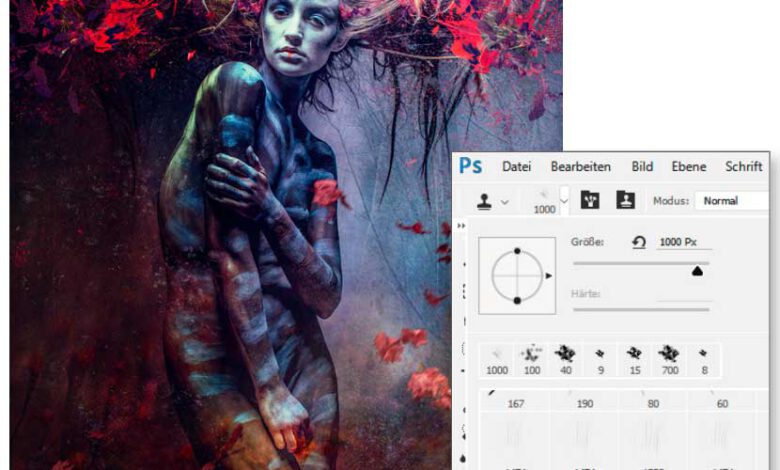The height and width of the screenshot is (470, 780).
Task: Toggle the brush settings panel icon
Action: [590, 200]
